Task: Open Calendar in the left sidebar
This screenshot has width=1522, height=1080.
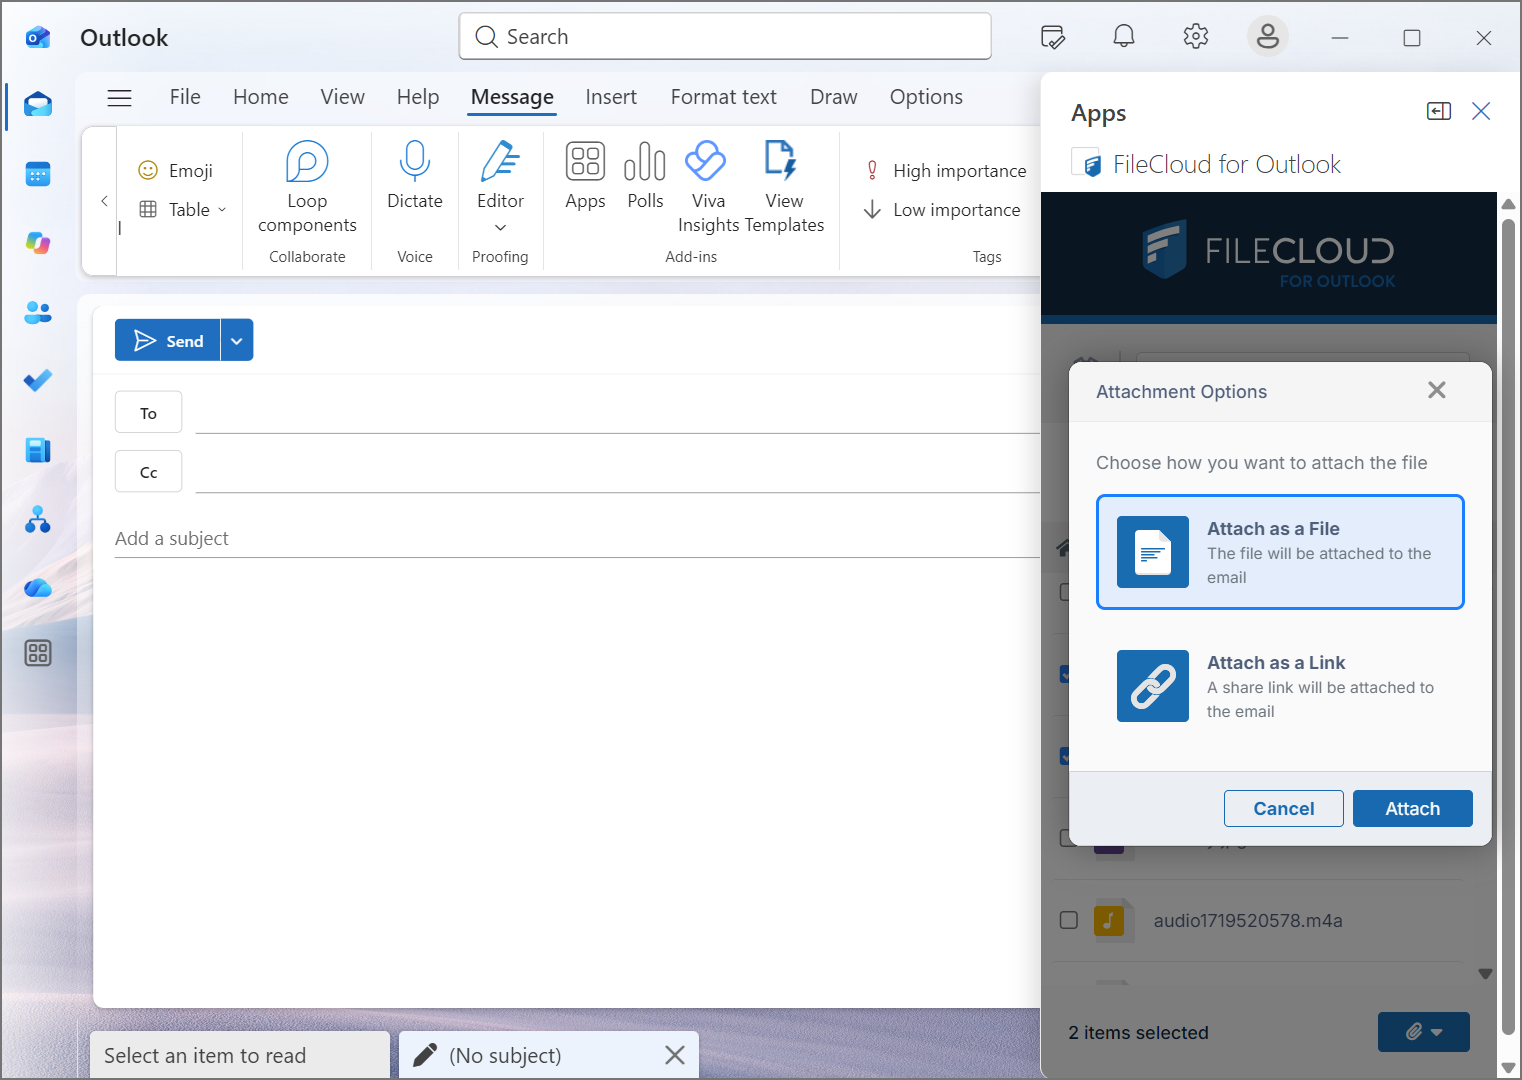Action: pyautogui.click(x=38, y=174)
